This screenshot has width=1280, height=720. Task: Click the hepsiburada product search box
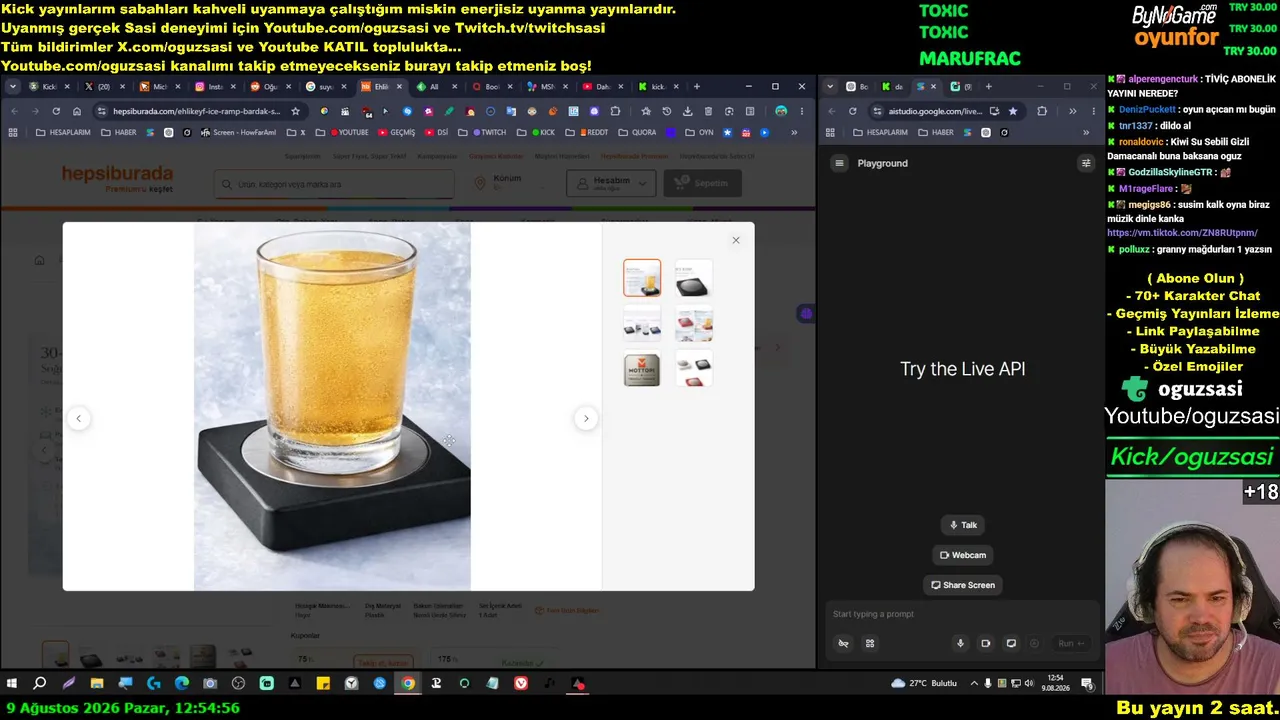[x=334, y=184]
